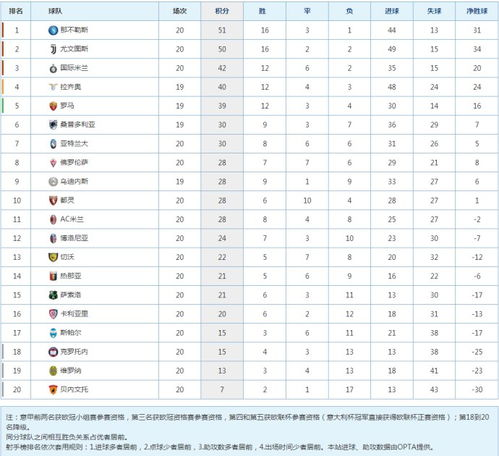Click the Chievo crest in row 13
Viewport: 499px width, 456px height.
[x=53, y=257]
